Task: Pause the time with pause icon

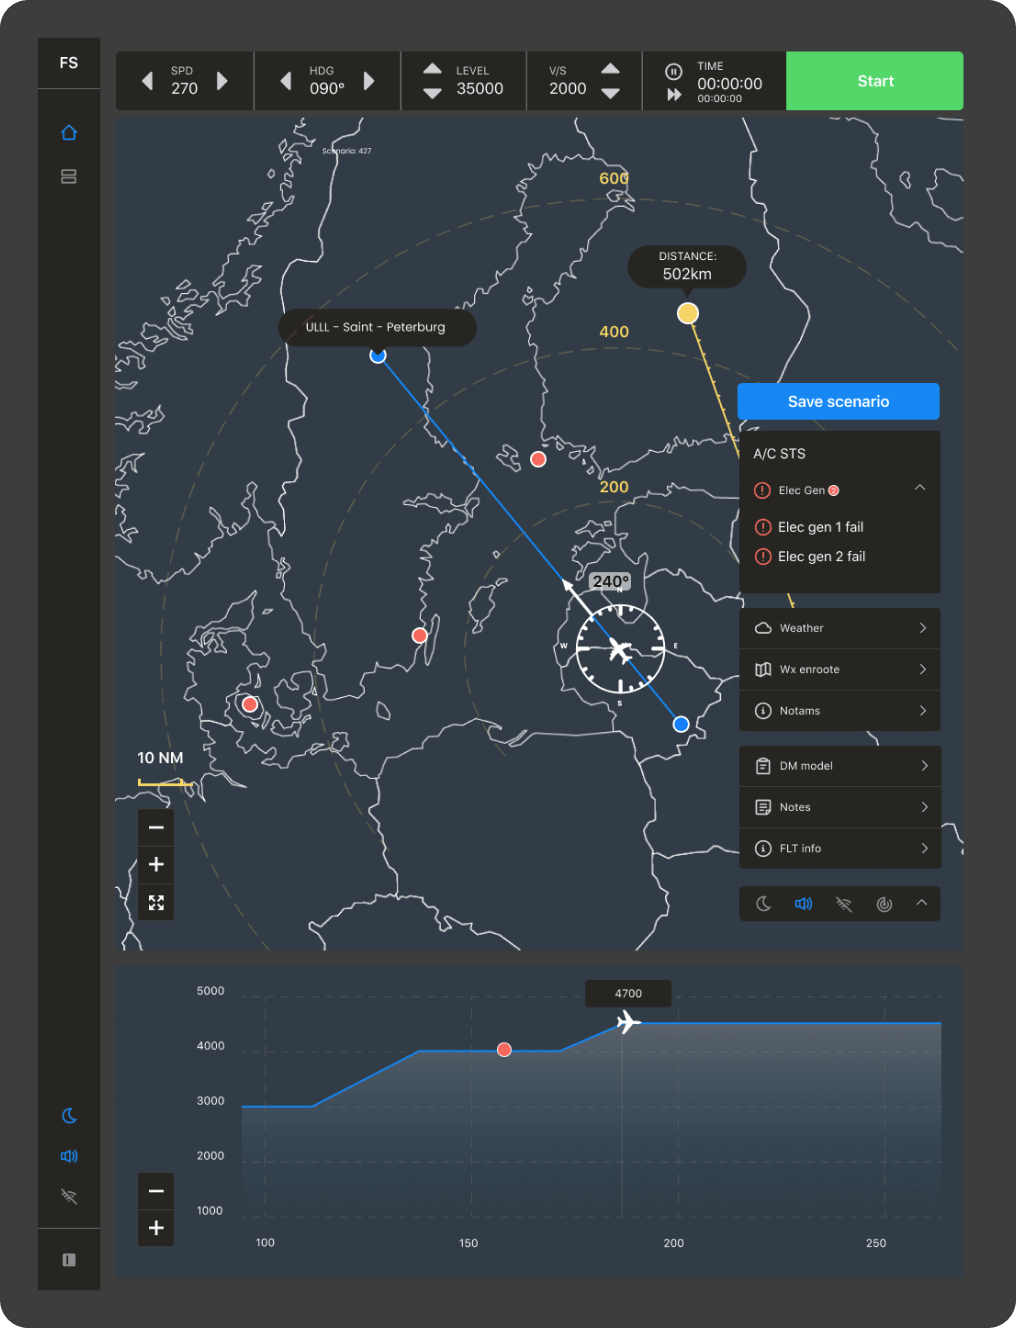Action: point(674,71)
